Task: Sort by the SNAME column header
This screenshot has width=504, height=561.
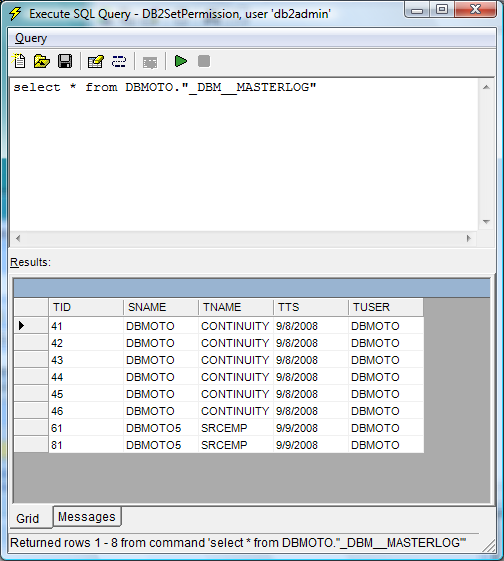Action: 161,307
